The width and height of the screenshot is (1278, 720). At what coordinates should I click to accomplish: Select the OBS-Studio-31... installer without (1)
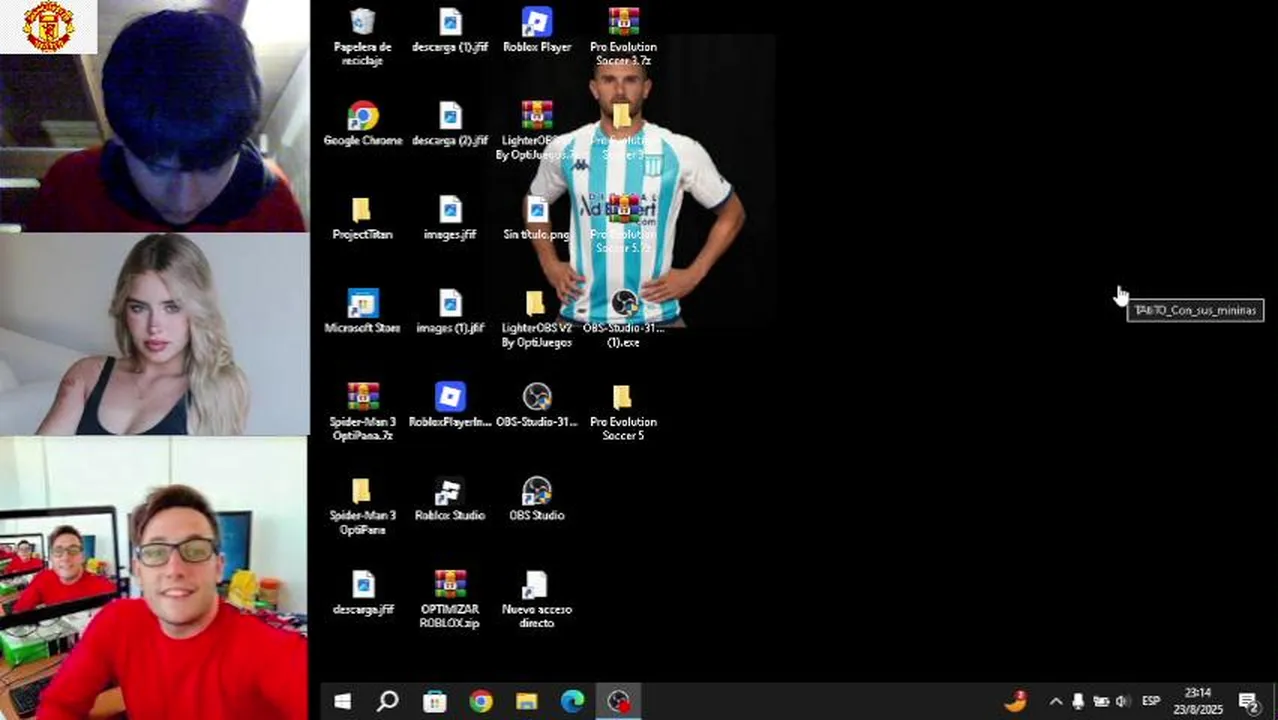click(x=537, y=405)
